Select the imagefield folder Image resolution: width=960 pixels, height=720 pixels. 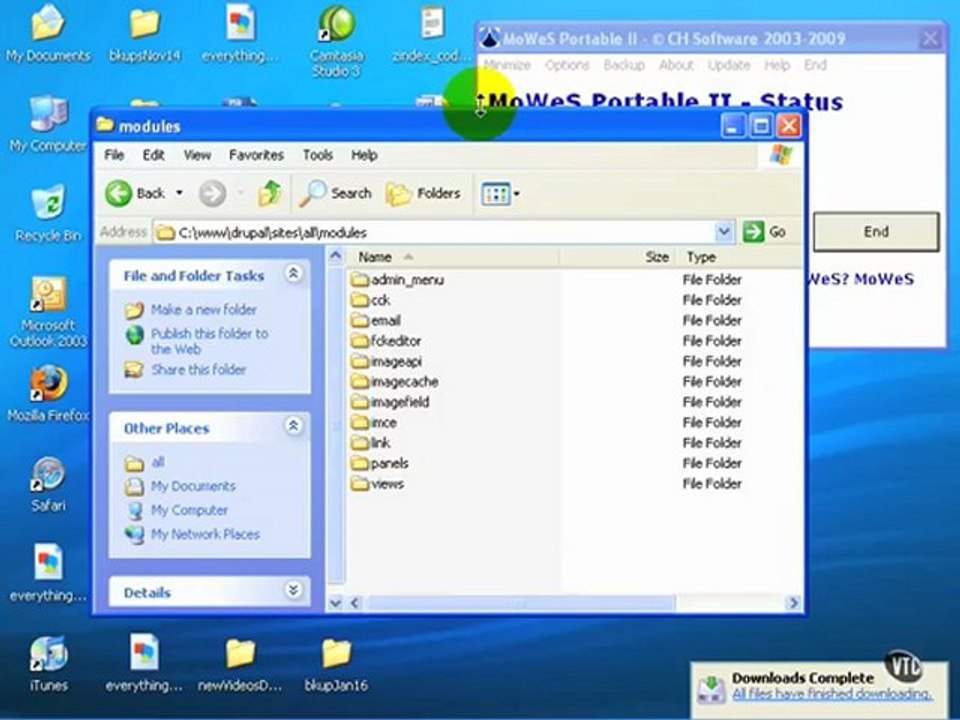point(390,402)
